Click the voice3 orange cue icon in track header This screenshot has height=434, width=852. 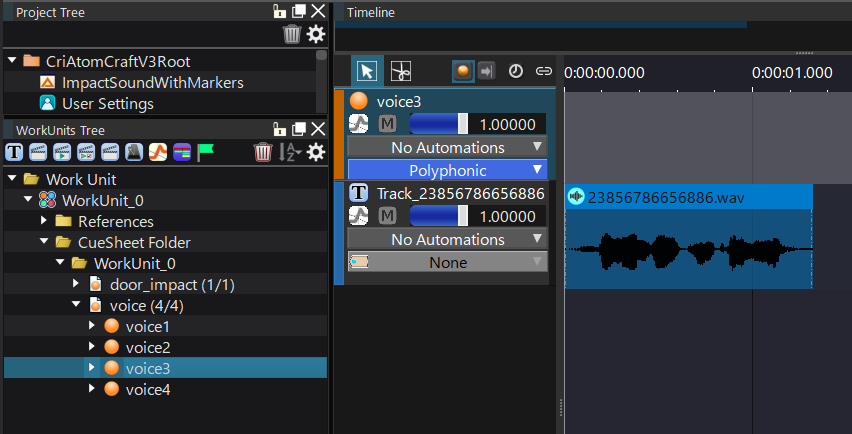click(359, 101)
